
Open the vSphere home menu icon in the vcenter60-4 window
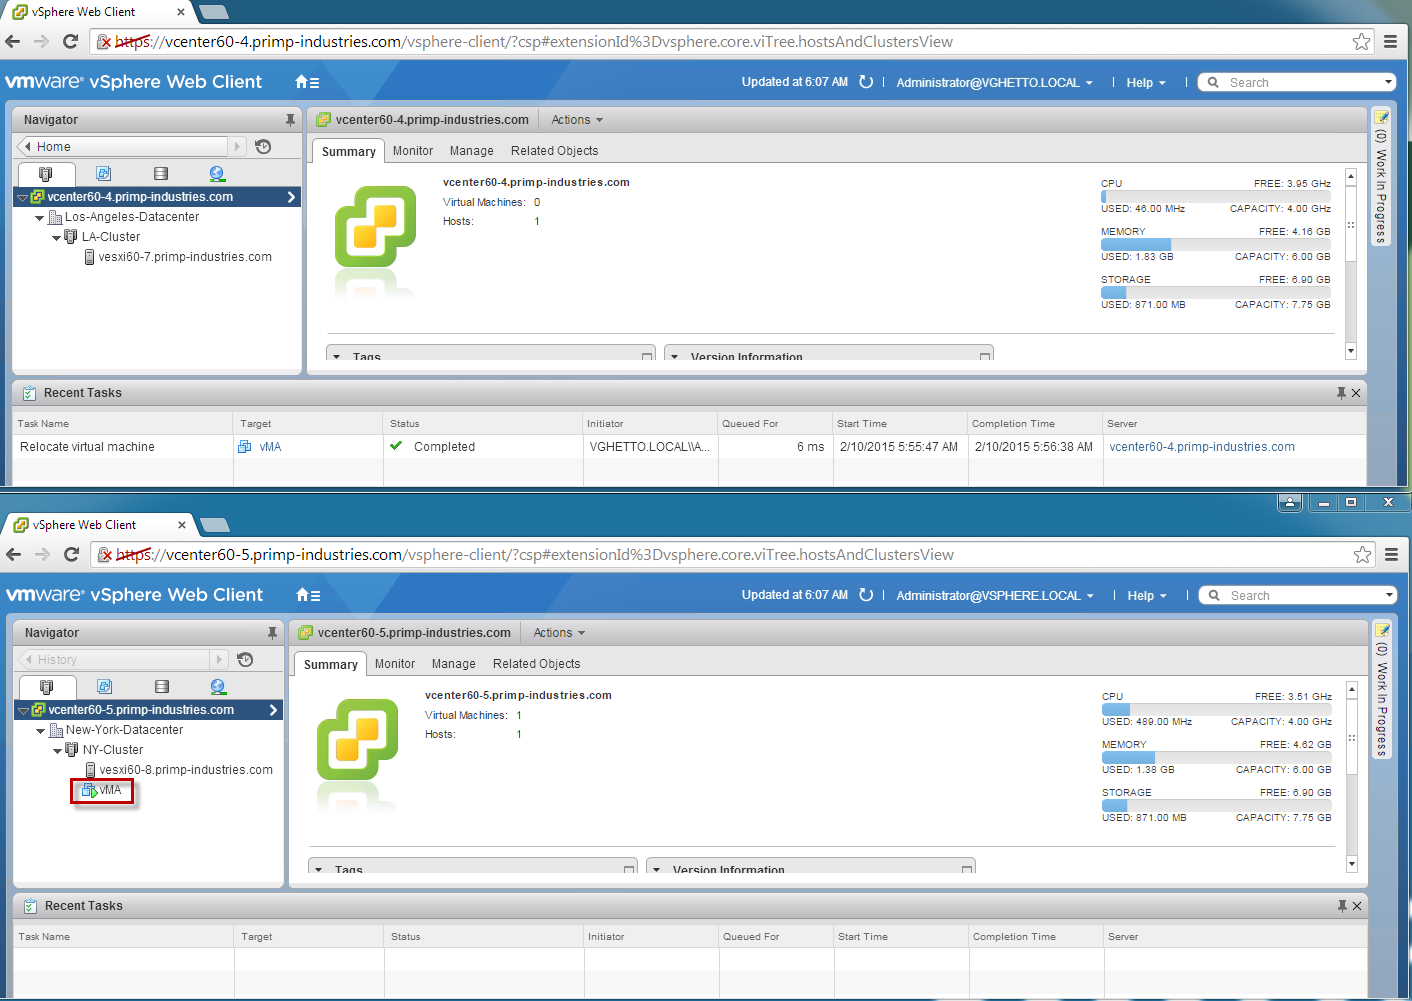[307, 82]
